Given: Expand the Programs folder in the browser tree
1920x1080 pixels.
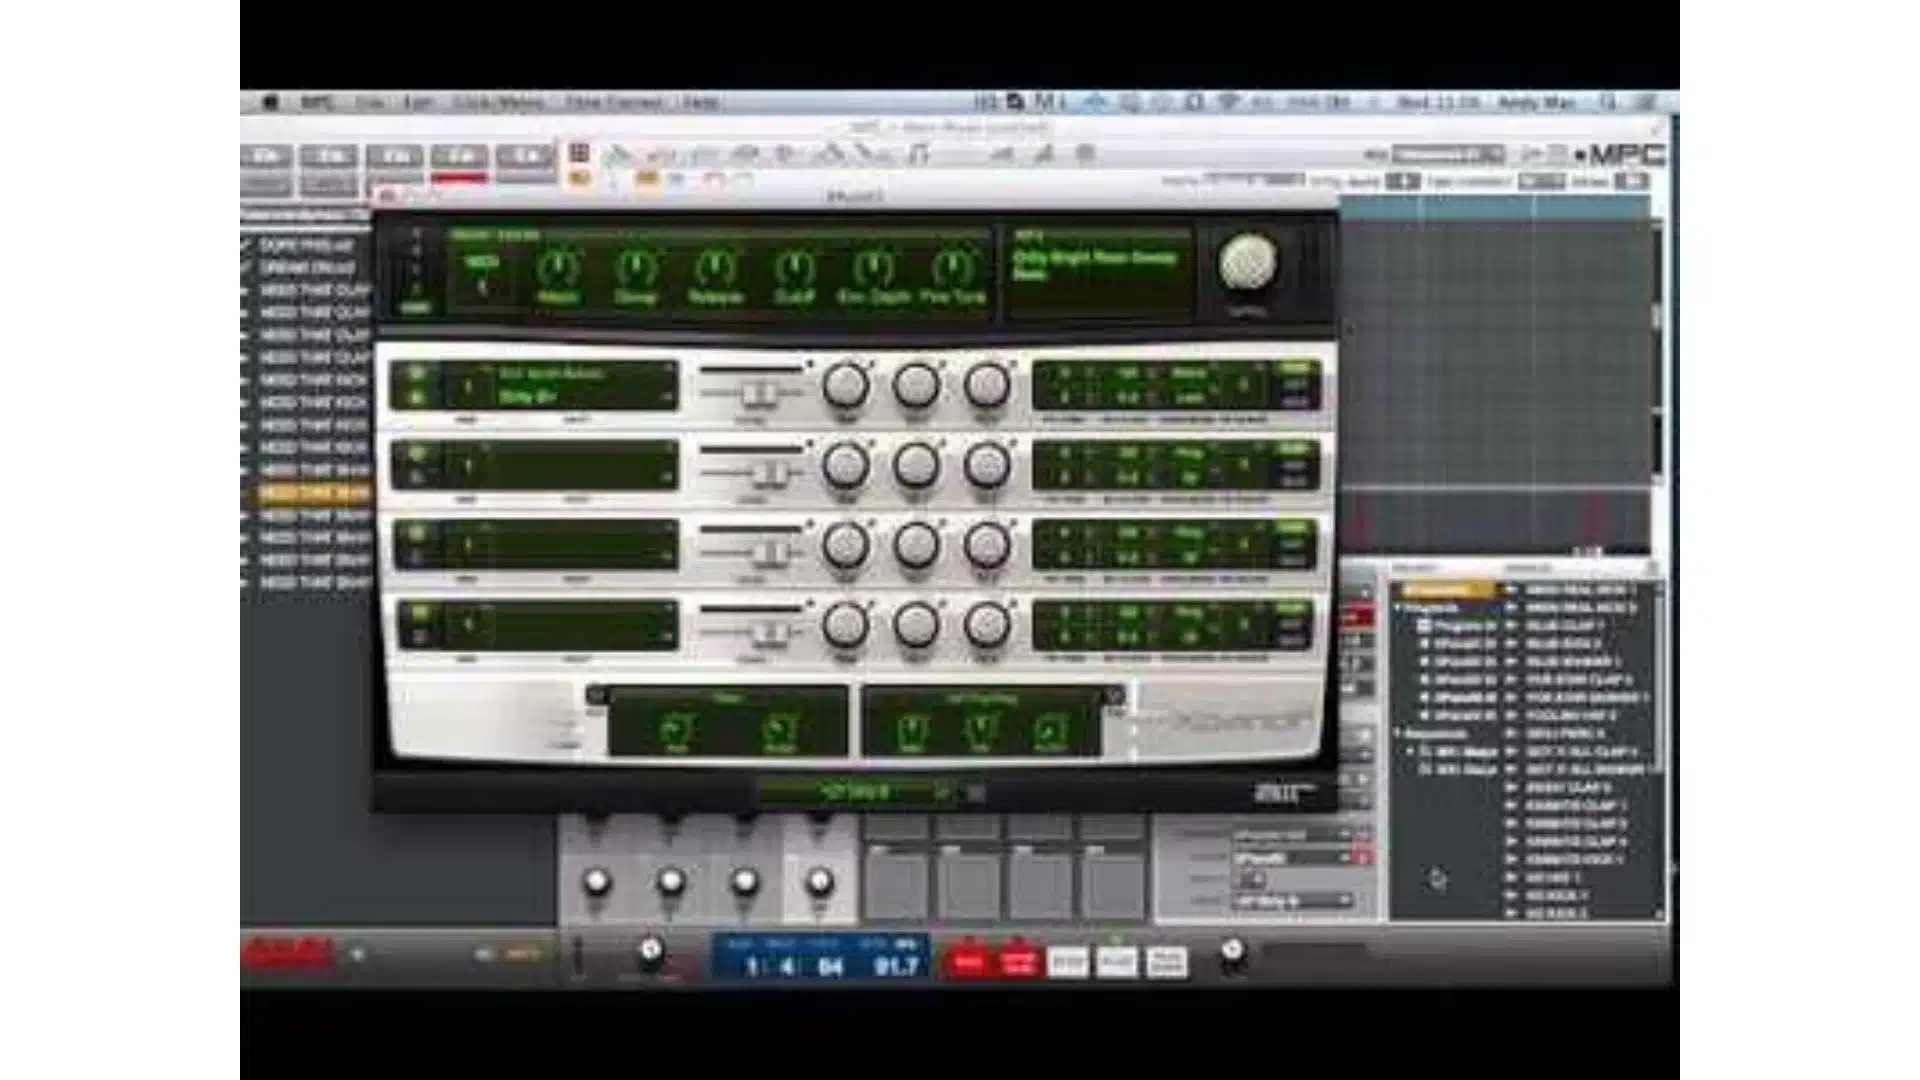Looking at the screenshot, I should (x=1400, y=608).
